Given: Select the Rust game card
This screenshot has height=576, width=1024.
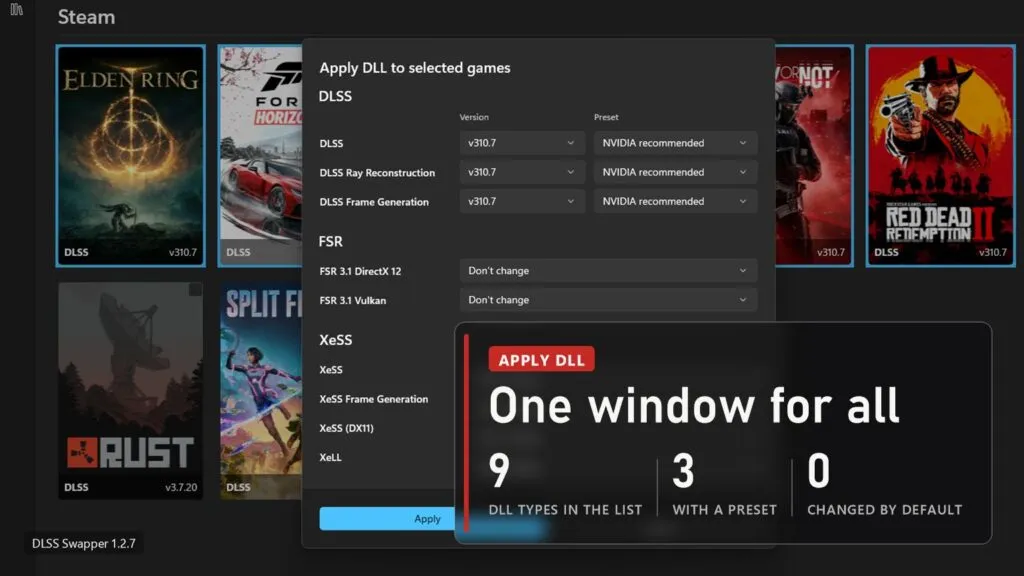Looking at the screenshot, I should [131, 391].
